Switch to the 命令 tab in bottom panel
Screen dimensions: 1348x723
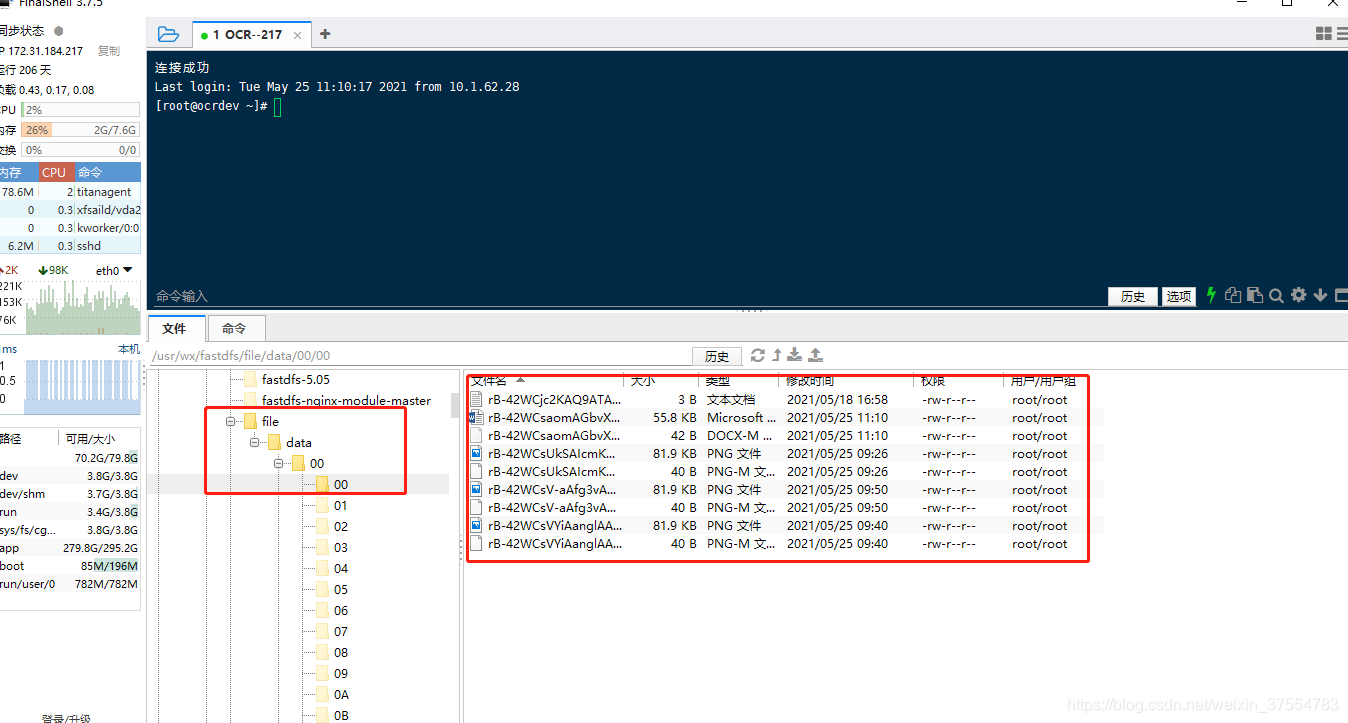pos(234,328)
